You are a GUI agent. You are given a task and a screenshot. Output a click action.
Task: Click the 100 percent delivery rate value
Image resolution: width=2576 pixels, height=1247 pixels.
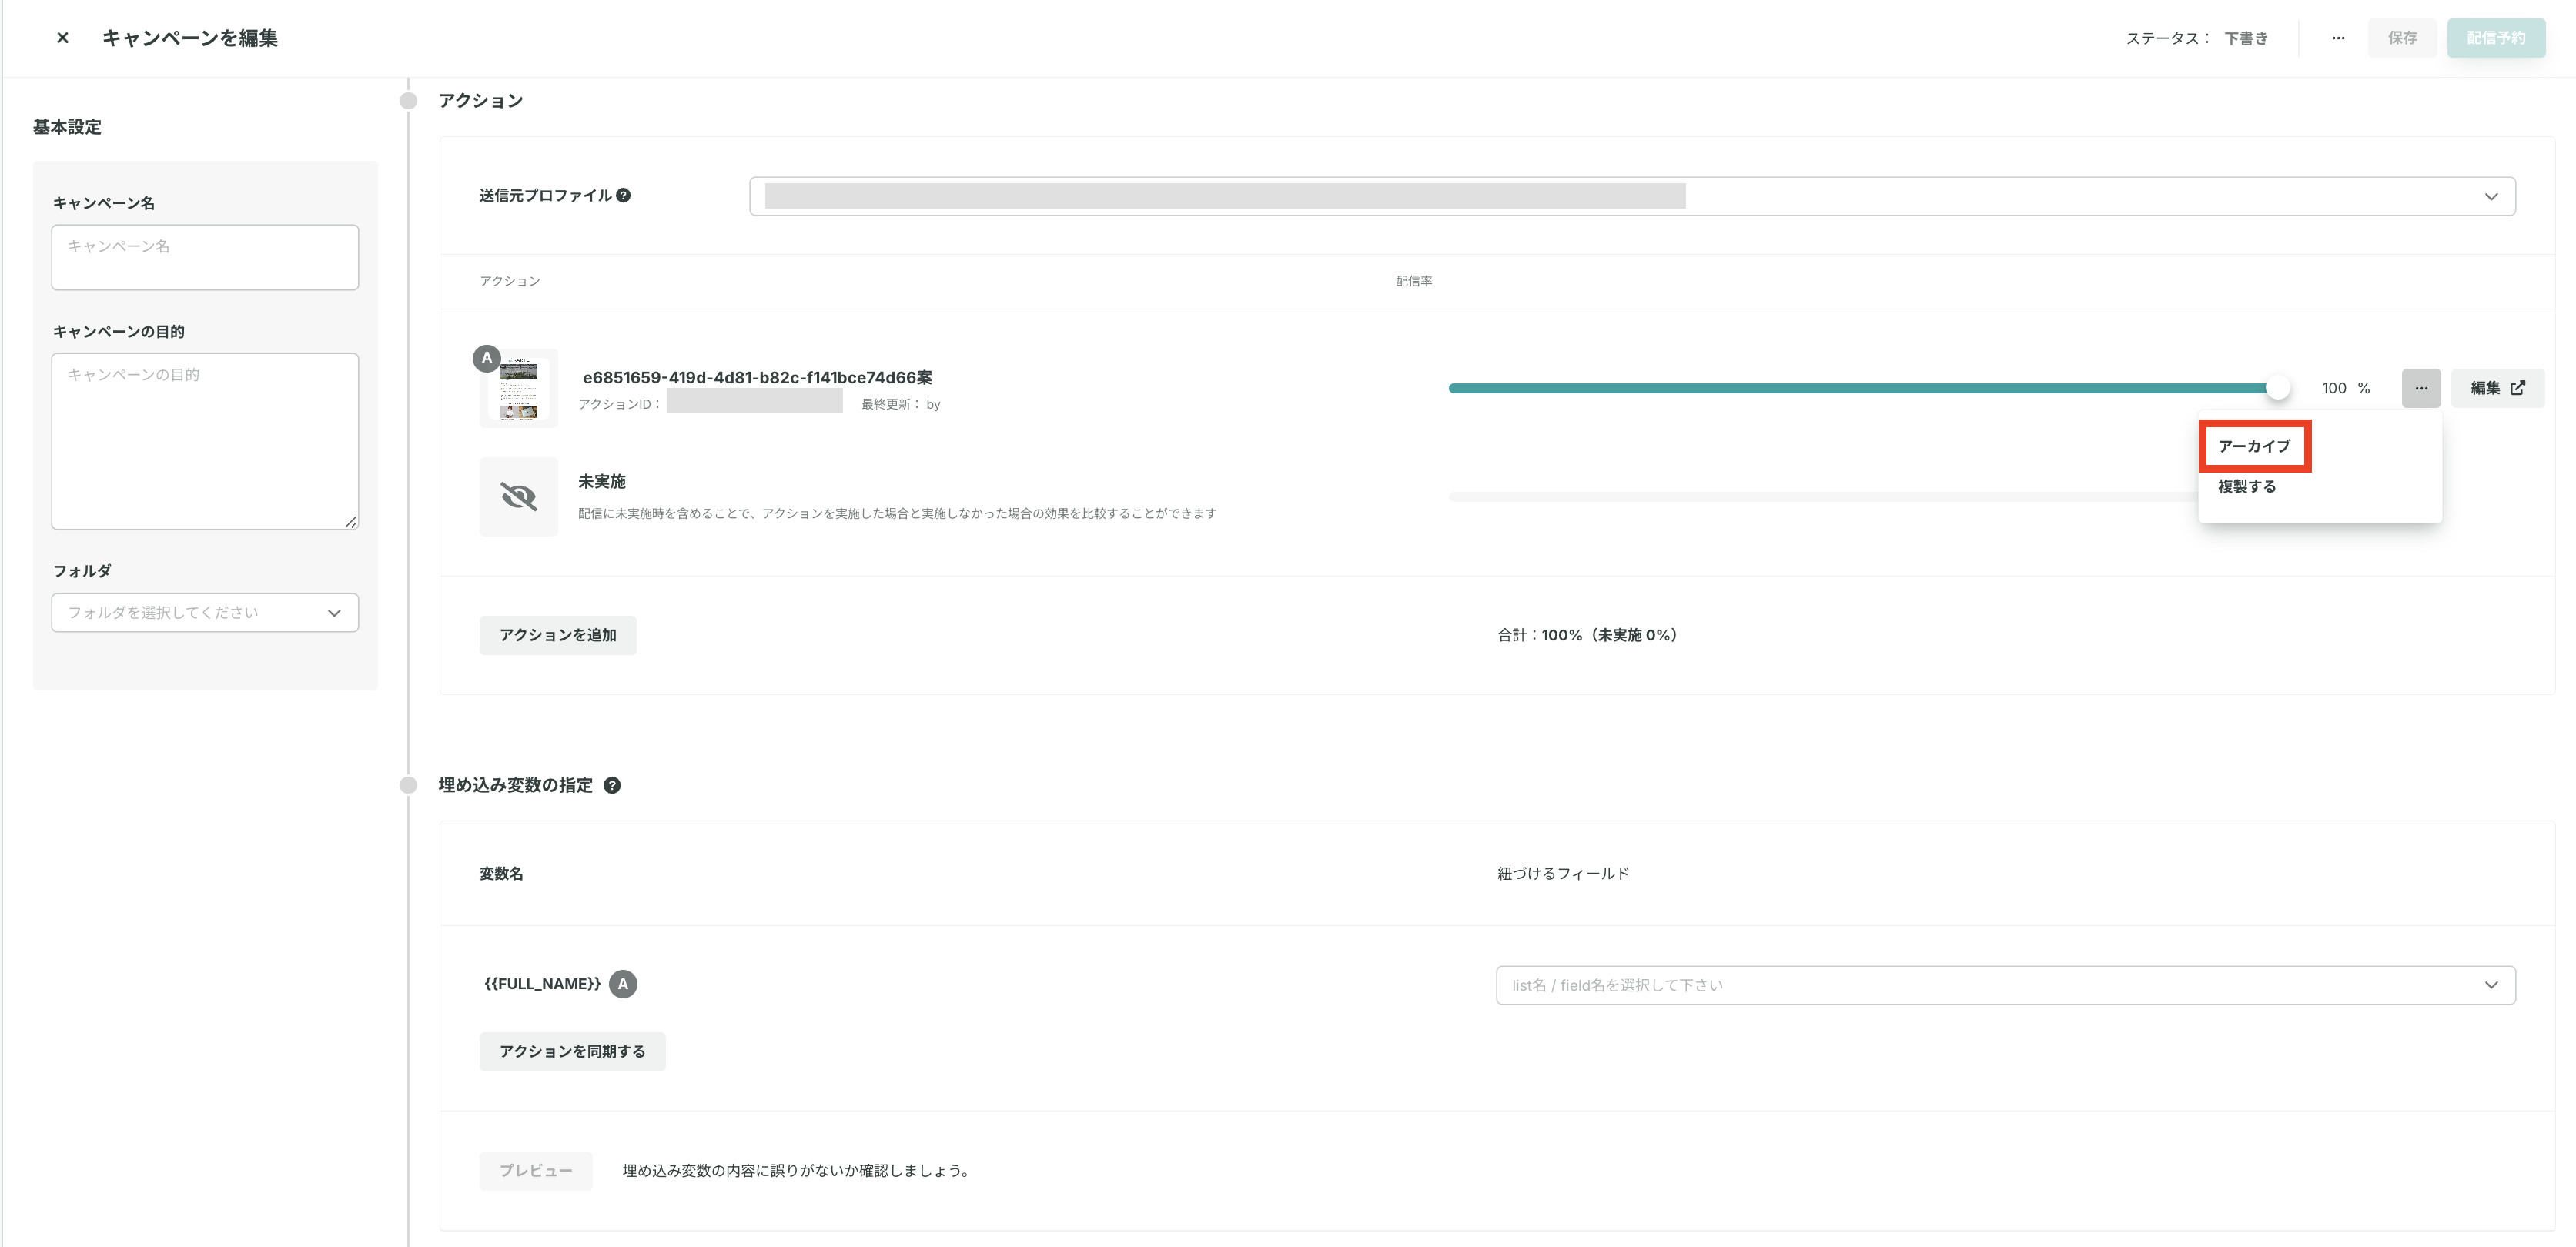point(2334,388)
